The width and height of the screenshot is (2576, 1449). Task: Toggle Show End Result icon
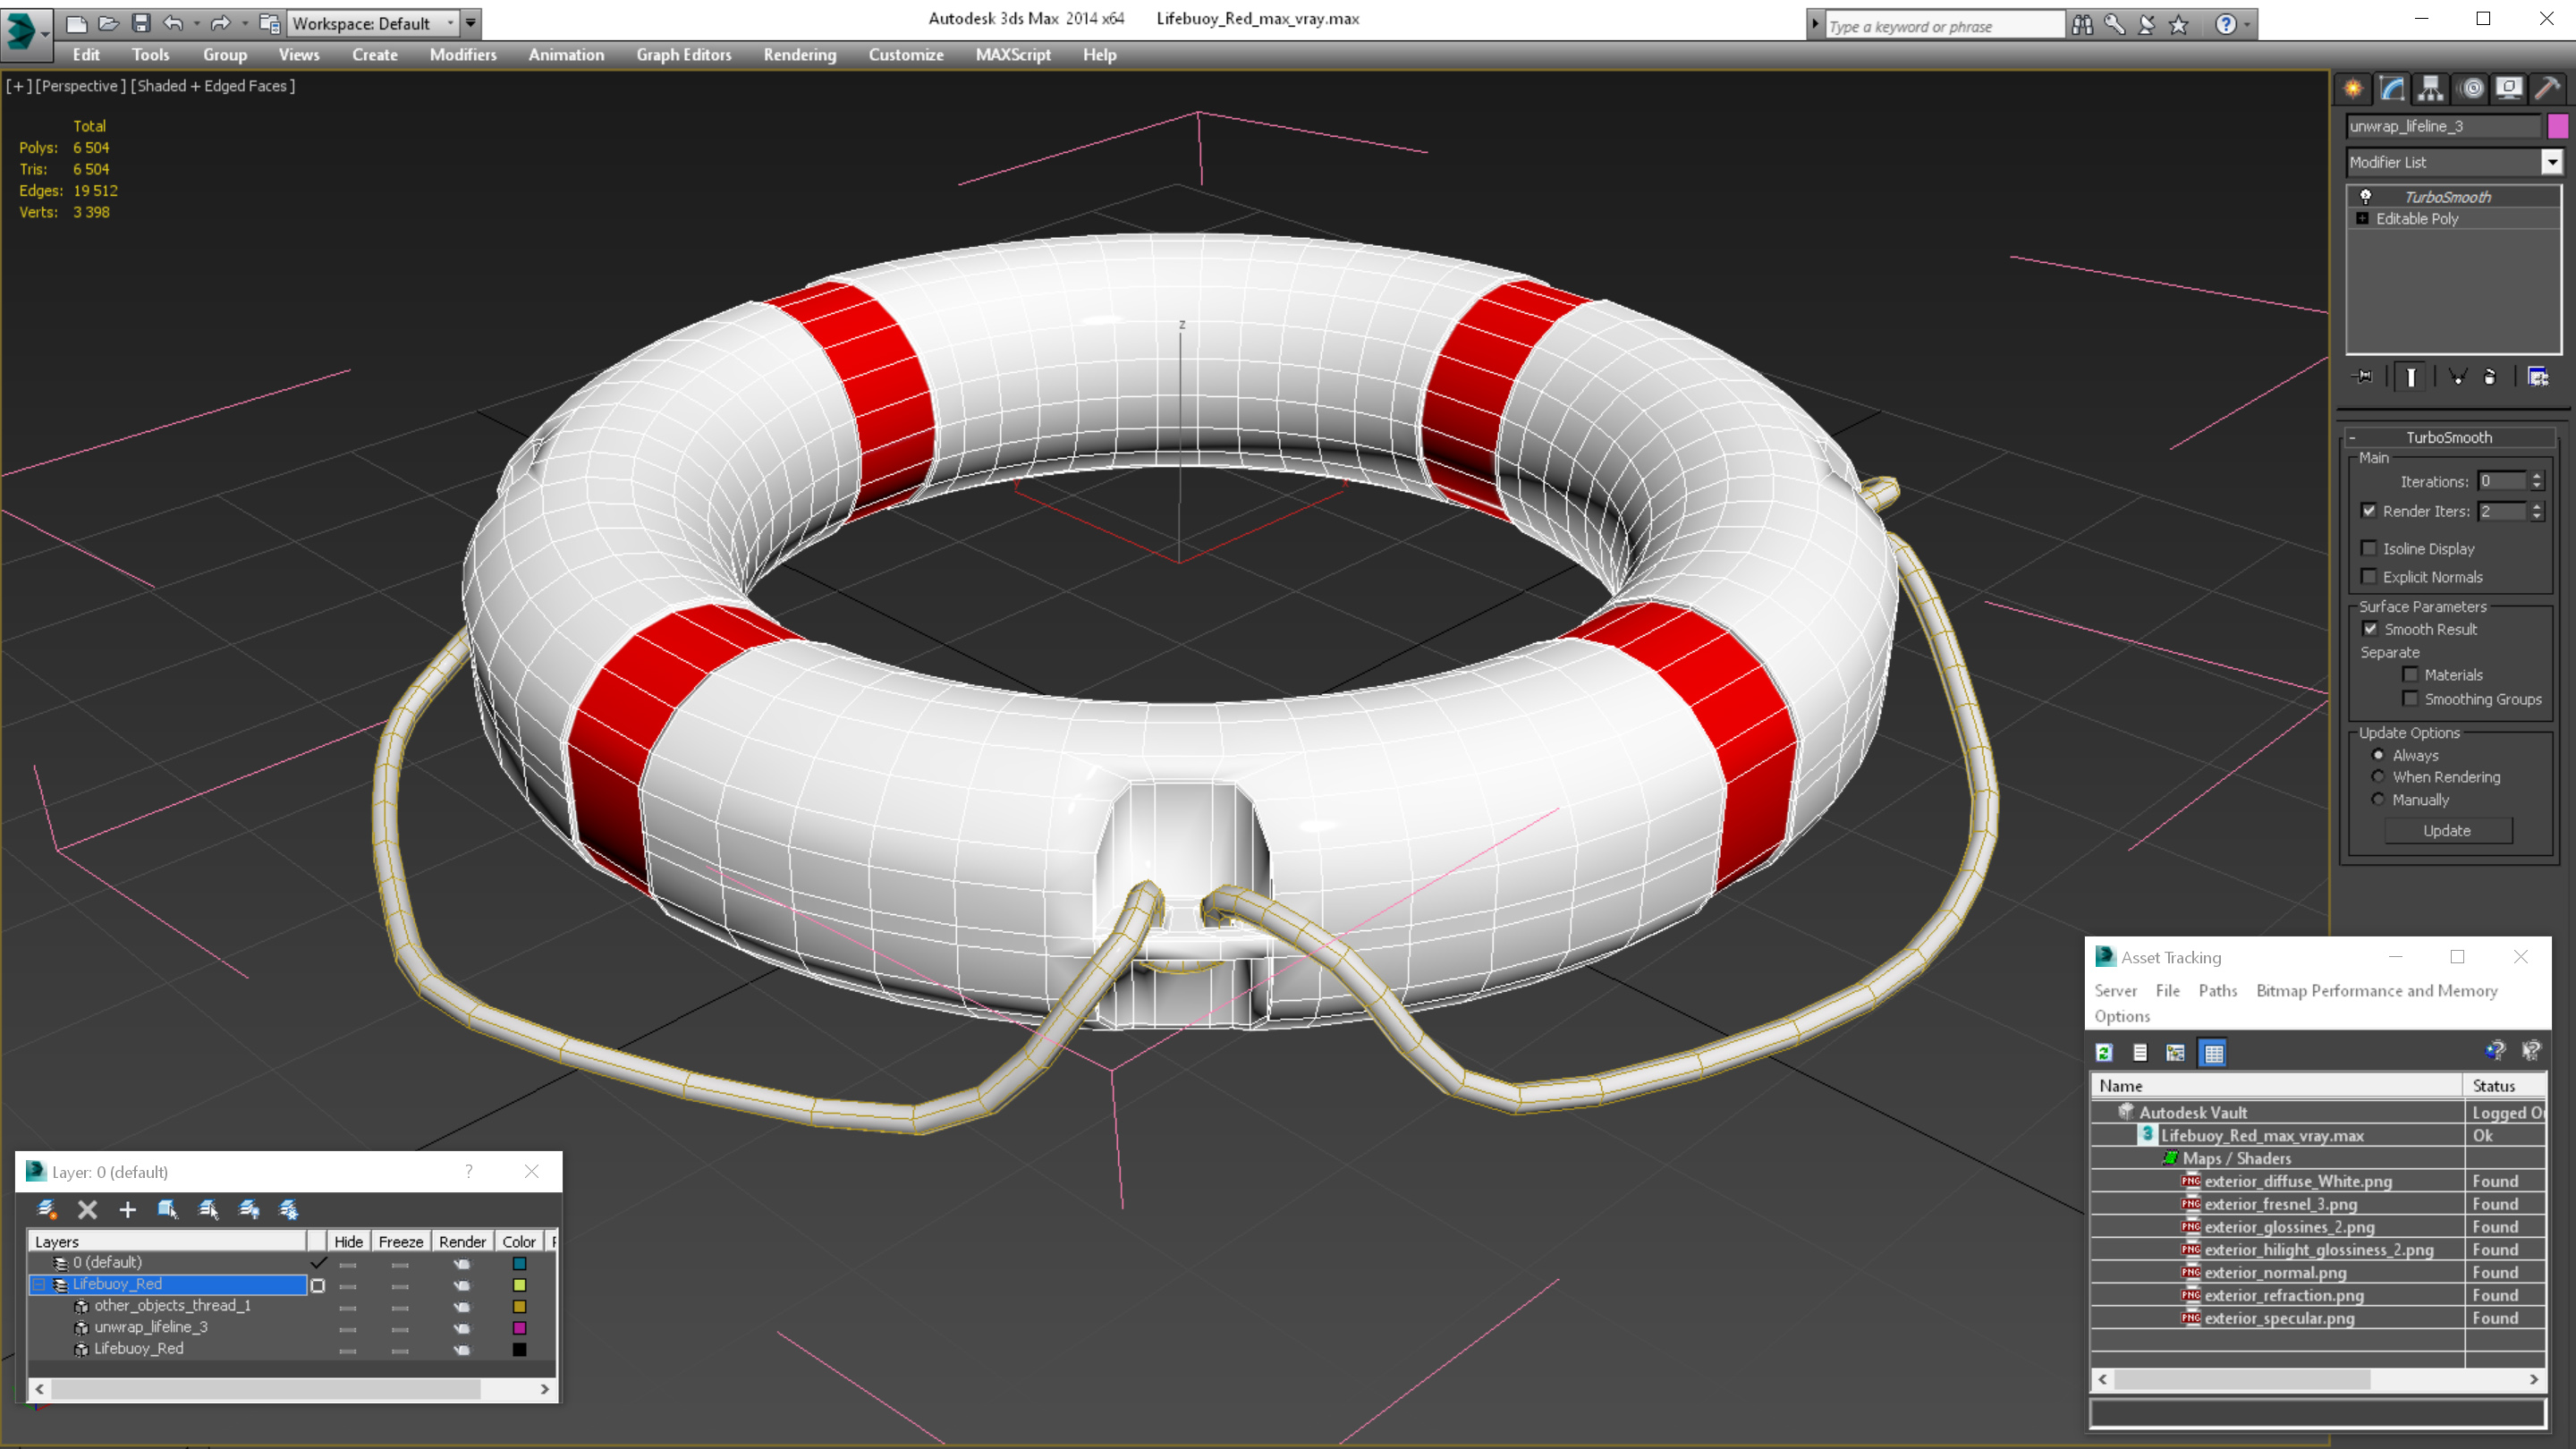click(x=2411, y=377)
